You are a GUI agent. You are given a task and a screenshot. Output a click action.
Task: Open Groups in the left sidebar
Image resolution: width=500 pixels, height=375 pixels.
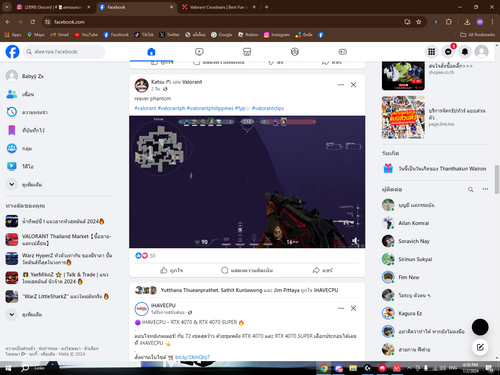[x=59, y=148]
